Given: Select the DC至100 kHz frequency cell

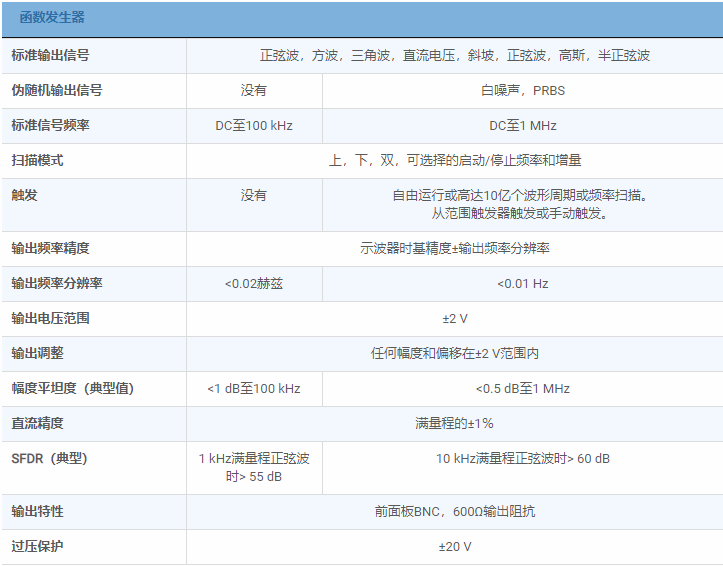Looking at the screenshot, I should tap(254, 125).
